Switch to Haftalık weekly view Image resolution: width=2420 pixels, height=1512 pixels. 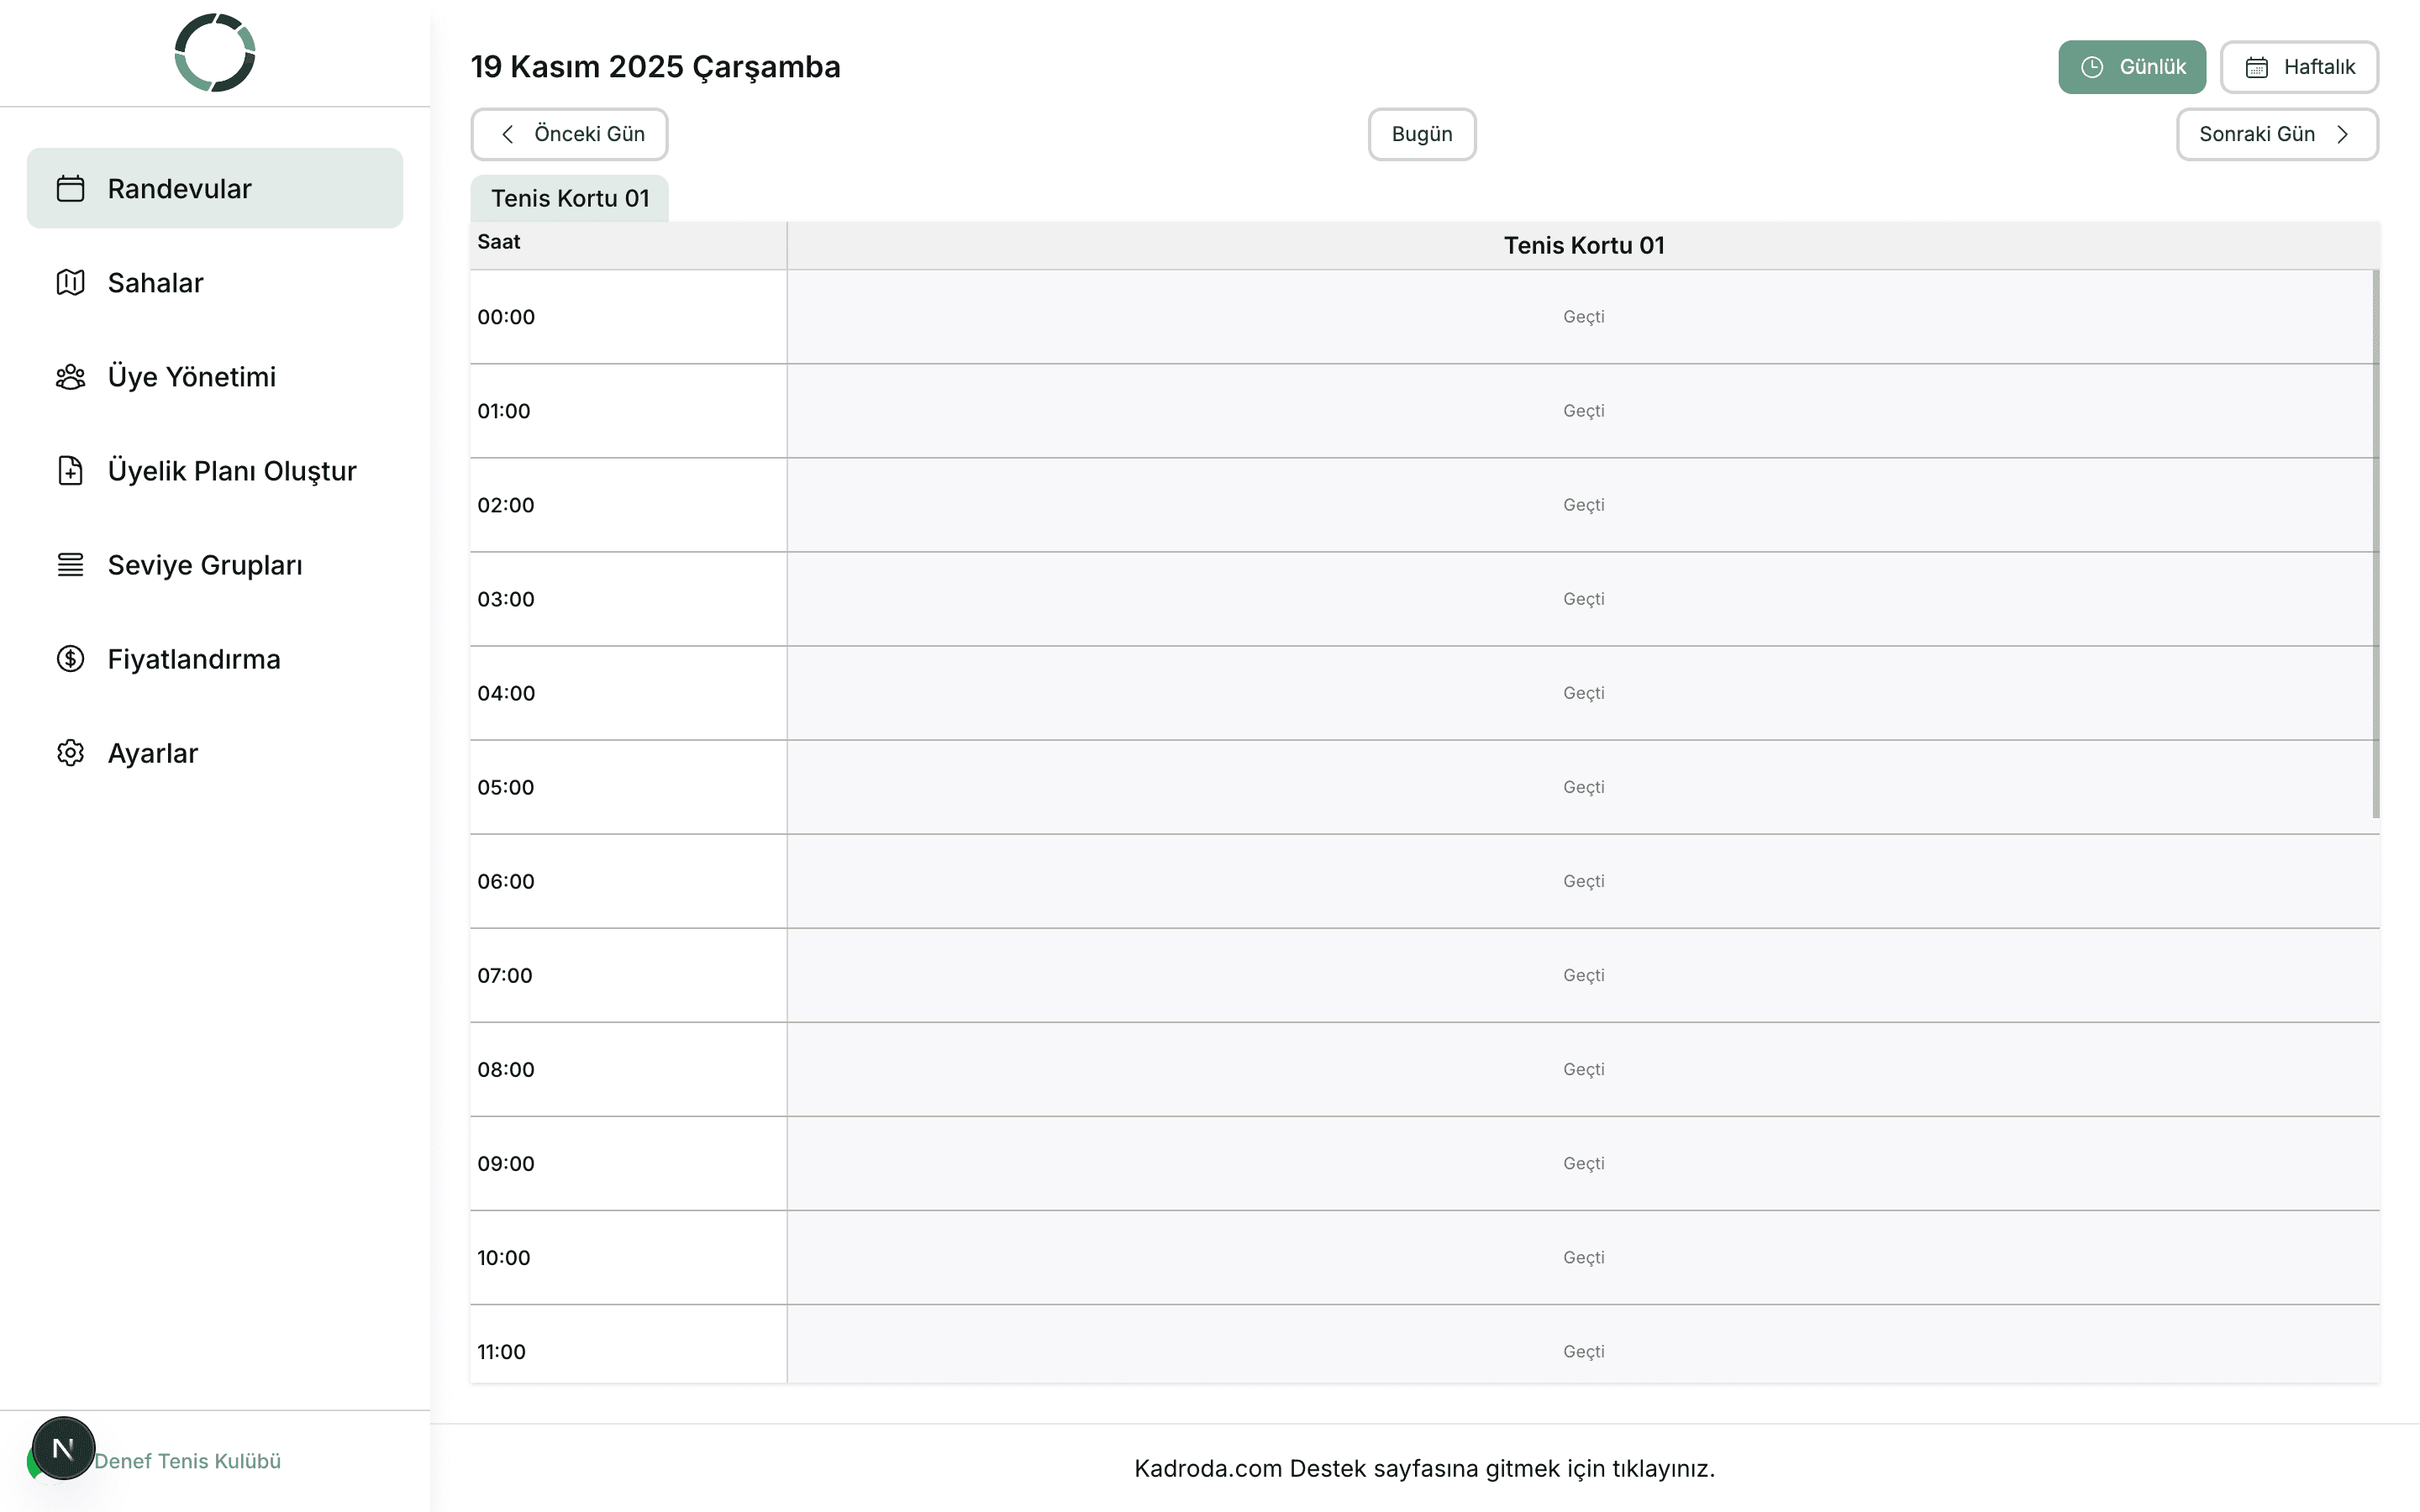point(2298,67)
